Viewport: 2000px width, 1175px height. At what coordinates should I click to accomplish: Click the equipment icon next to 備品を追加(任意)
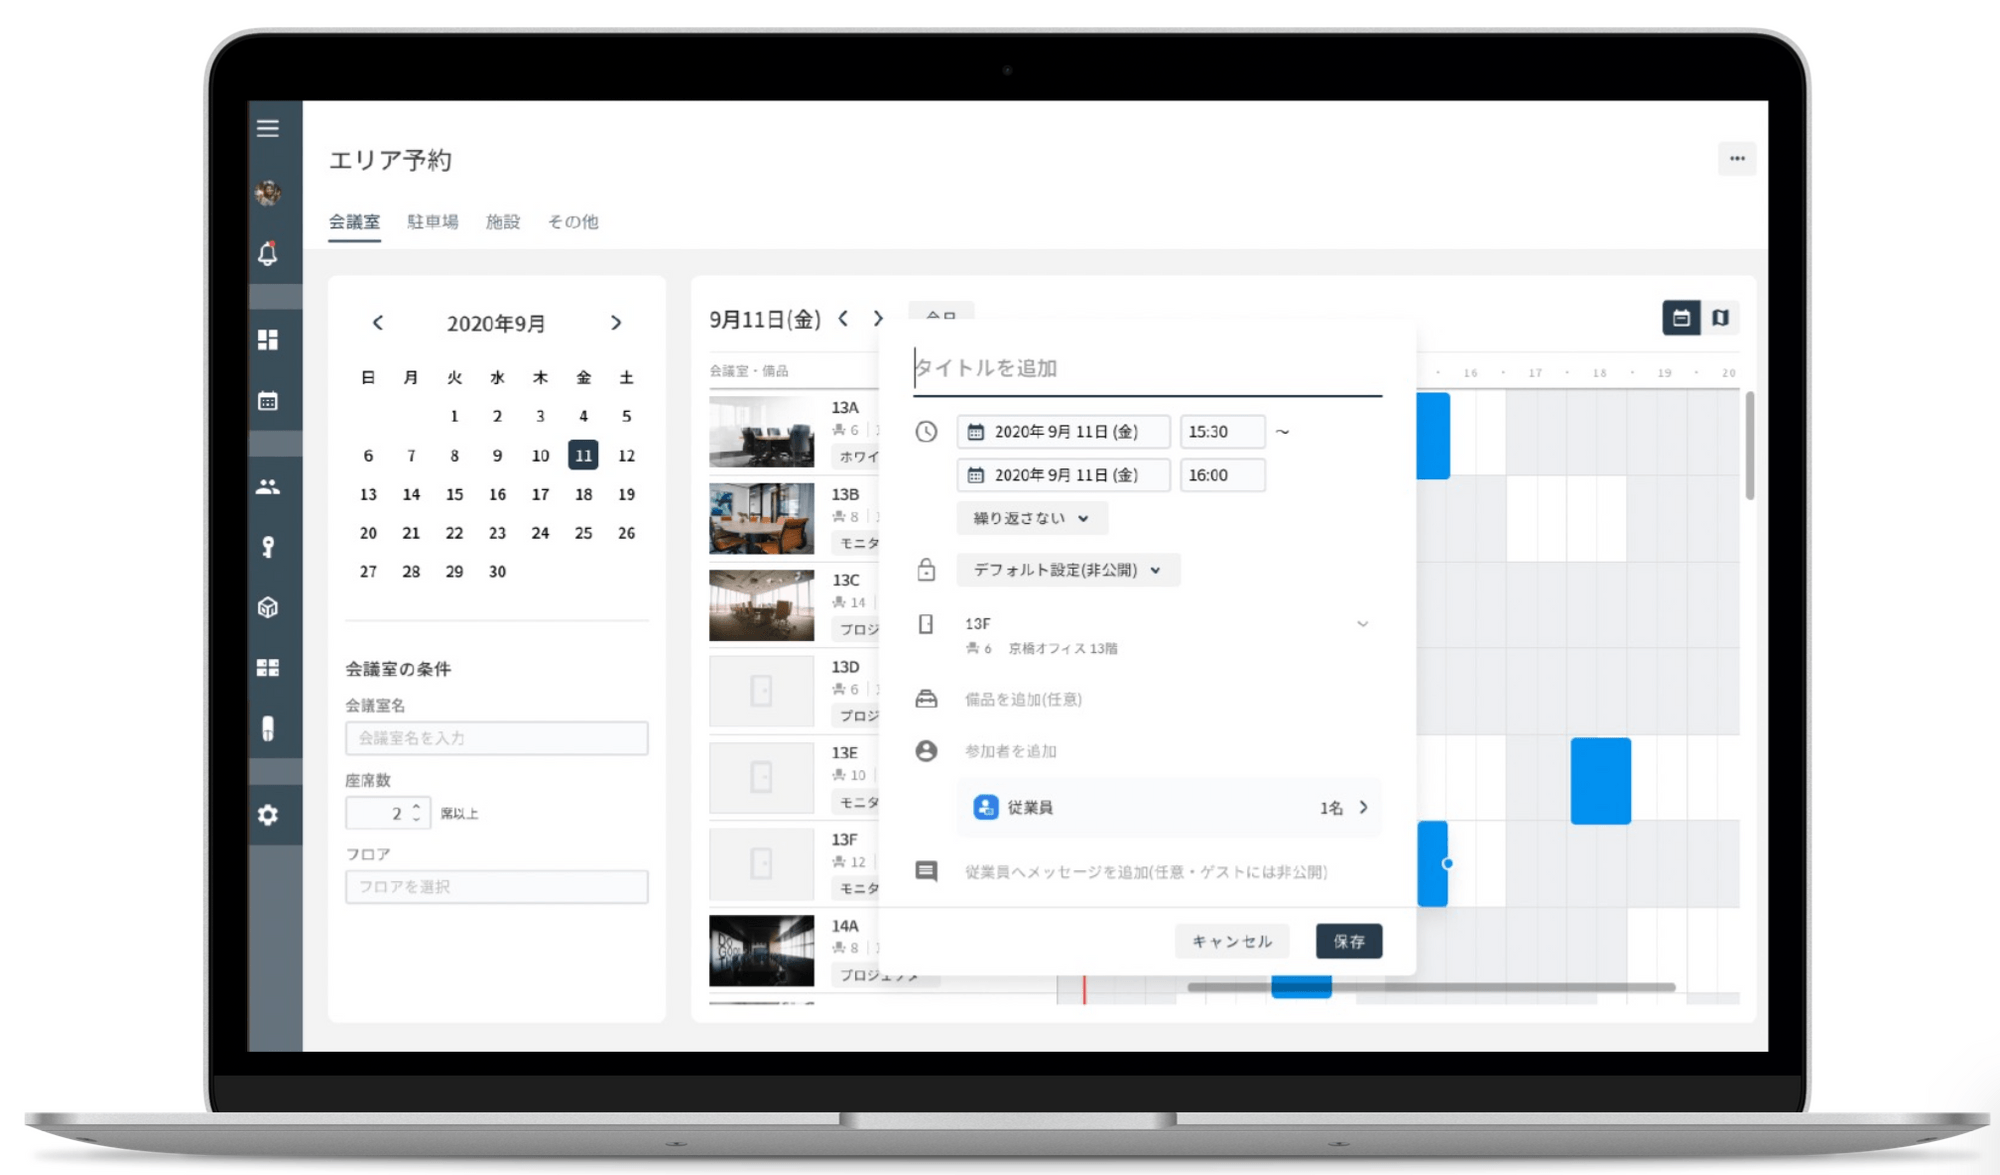[925, 700]
